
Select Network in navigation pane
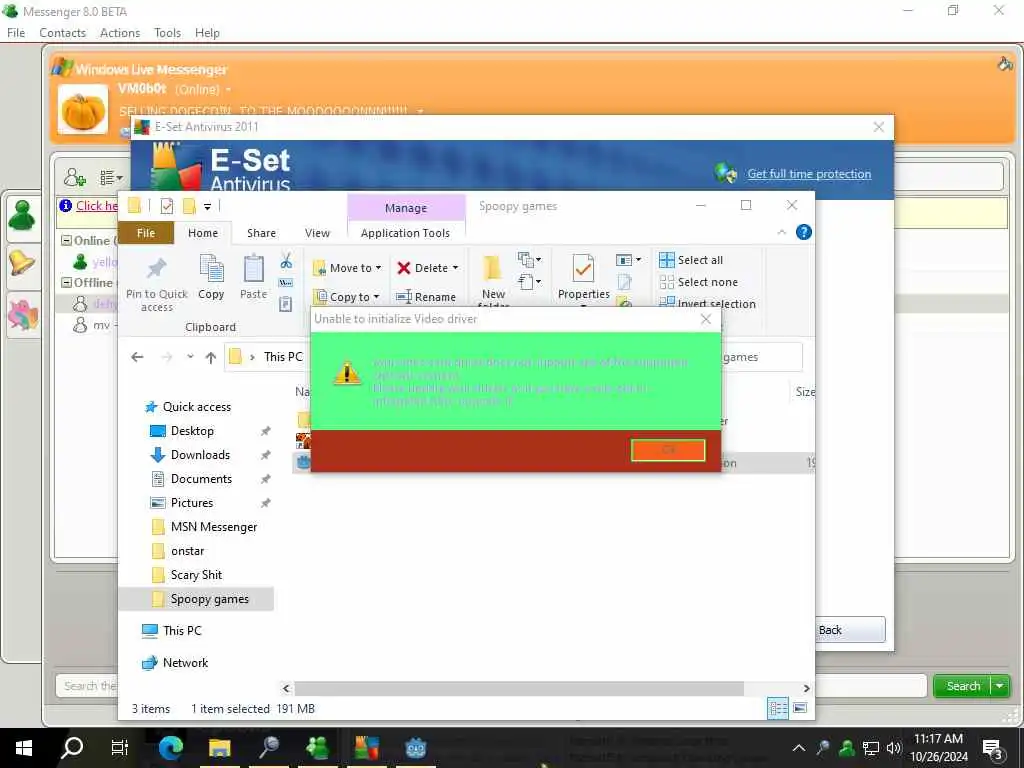[x=185, y=662]
